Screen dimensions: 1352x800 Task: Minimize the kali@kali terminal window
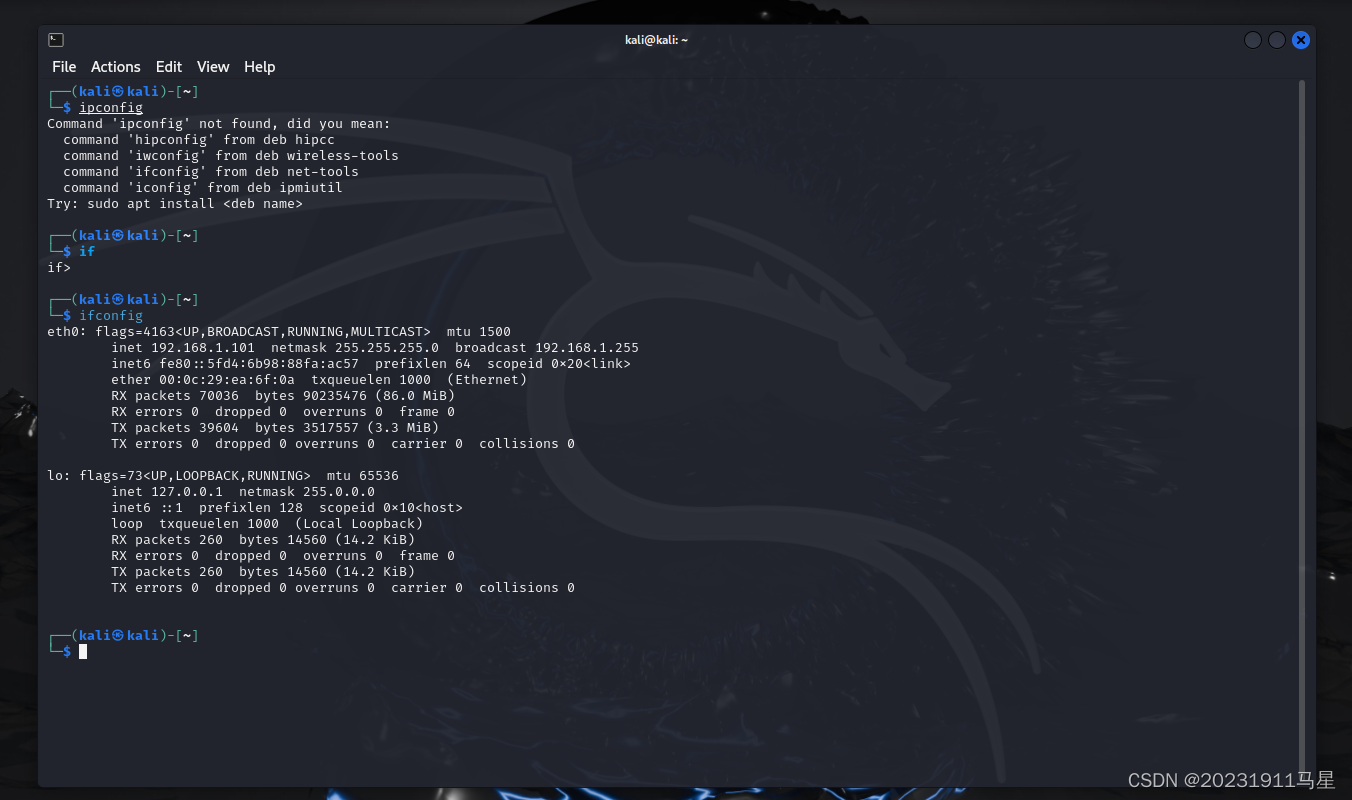(1252, 40)
